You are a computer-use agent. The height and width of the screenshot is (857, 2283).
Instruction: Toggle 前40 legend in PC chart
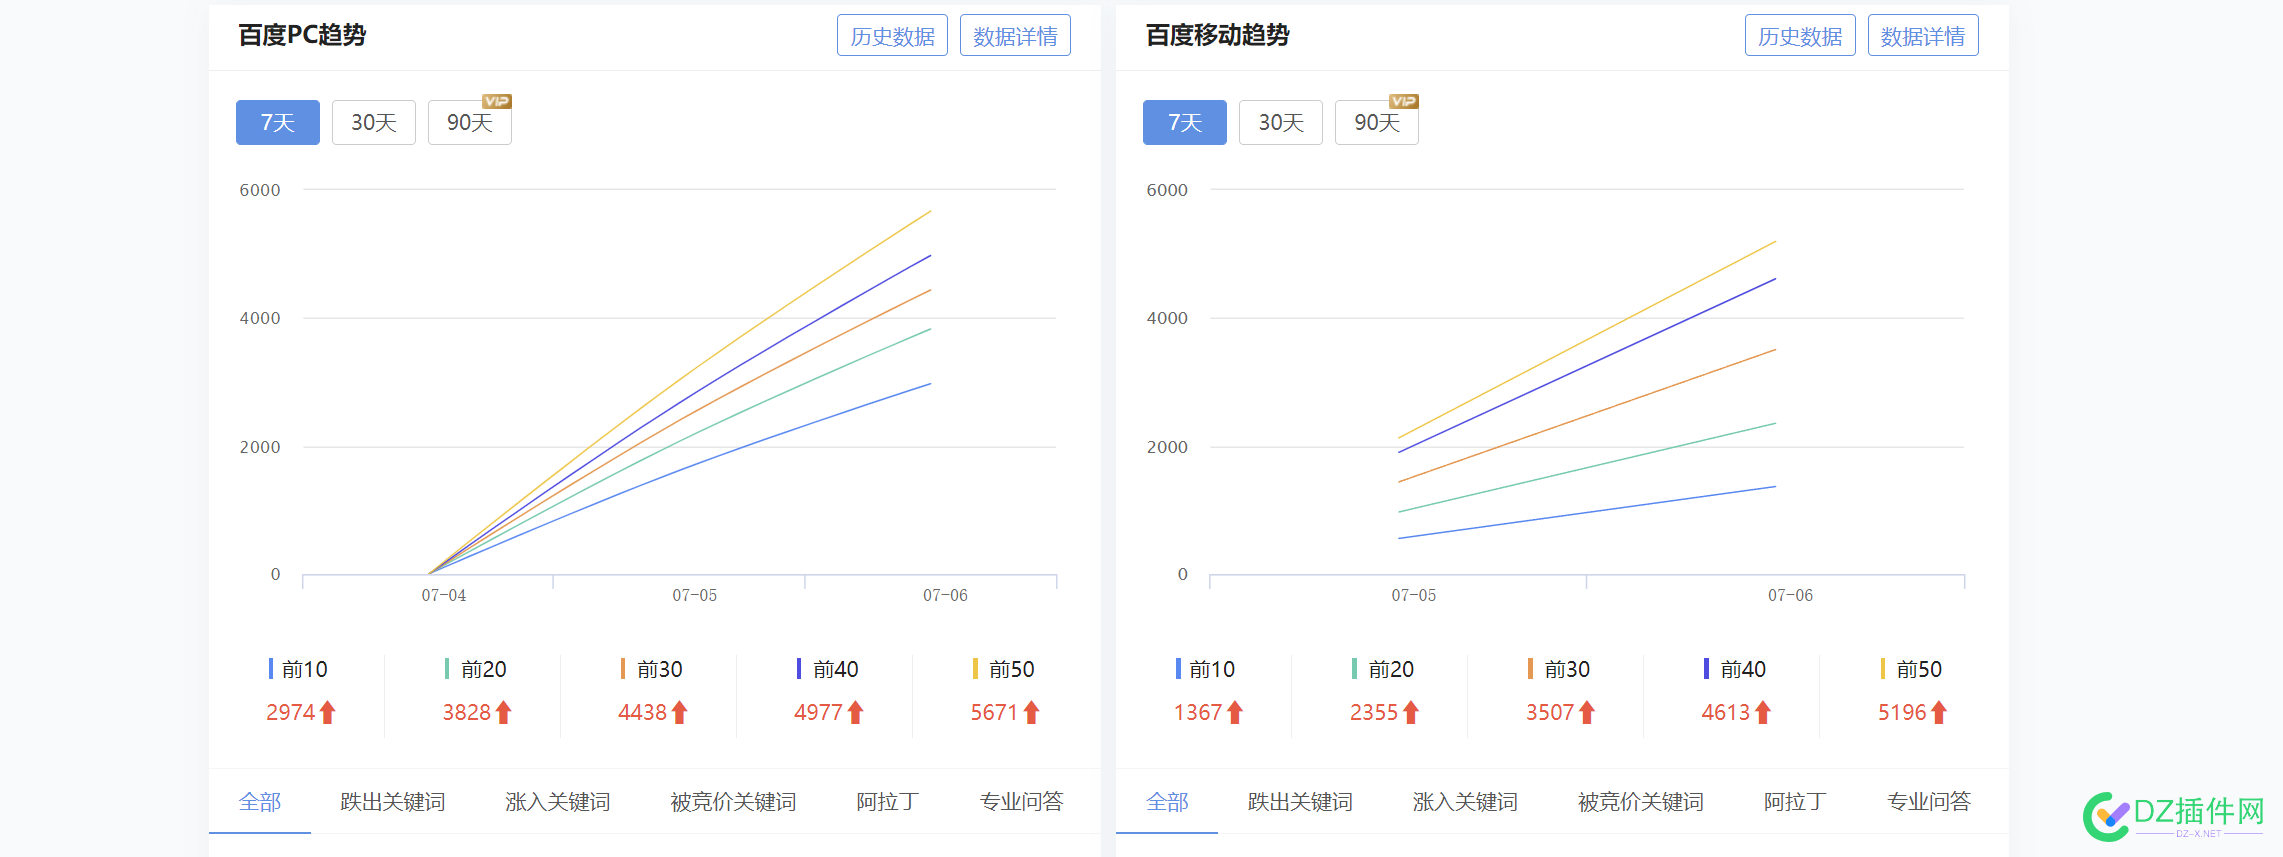[x=828, y=669]
